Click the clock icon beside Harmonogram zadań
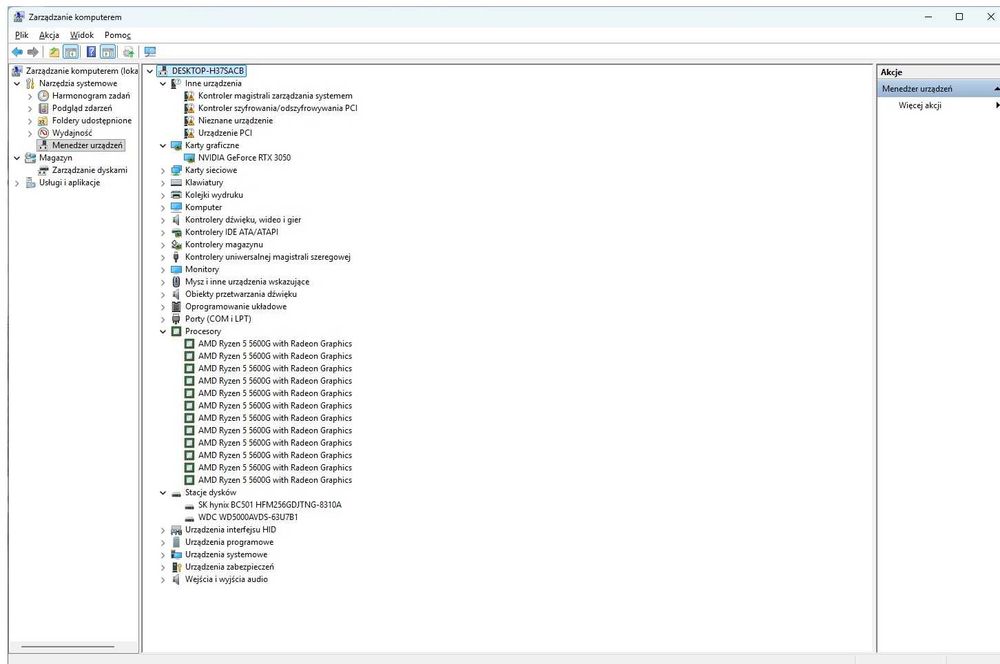 tap(43, 96)
